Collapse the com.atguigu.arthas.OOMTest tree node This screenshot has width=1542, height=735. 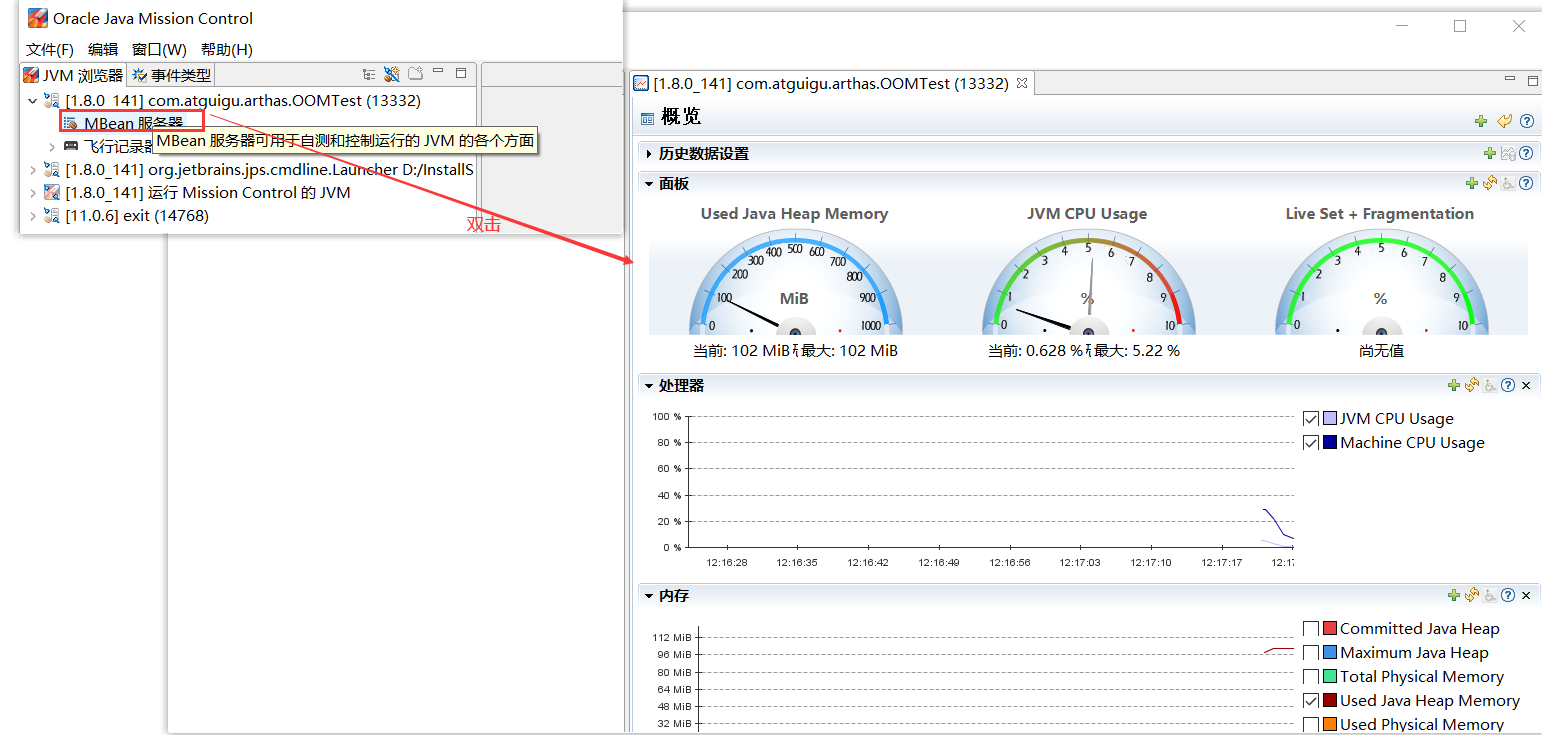point(33,101)
